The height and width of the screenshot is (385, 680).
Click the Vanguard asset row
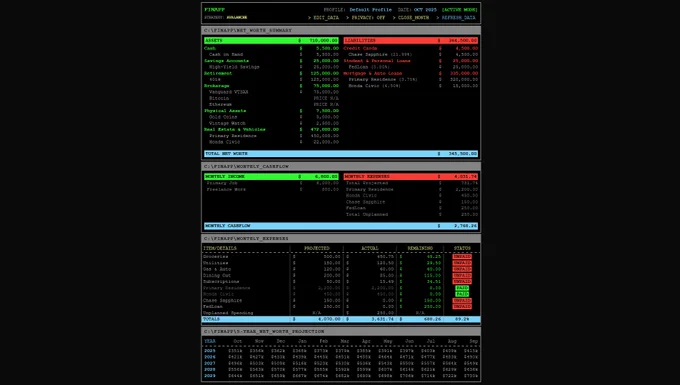(x=271, y=92)
